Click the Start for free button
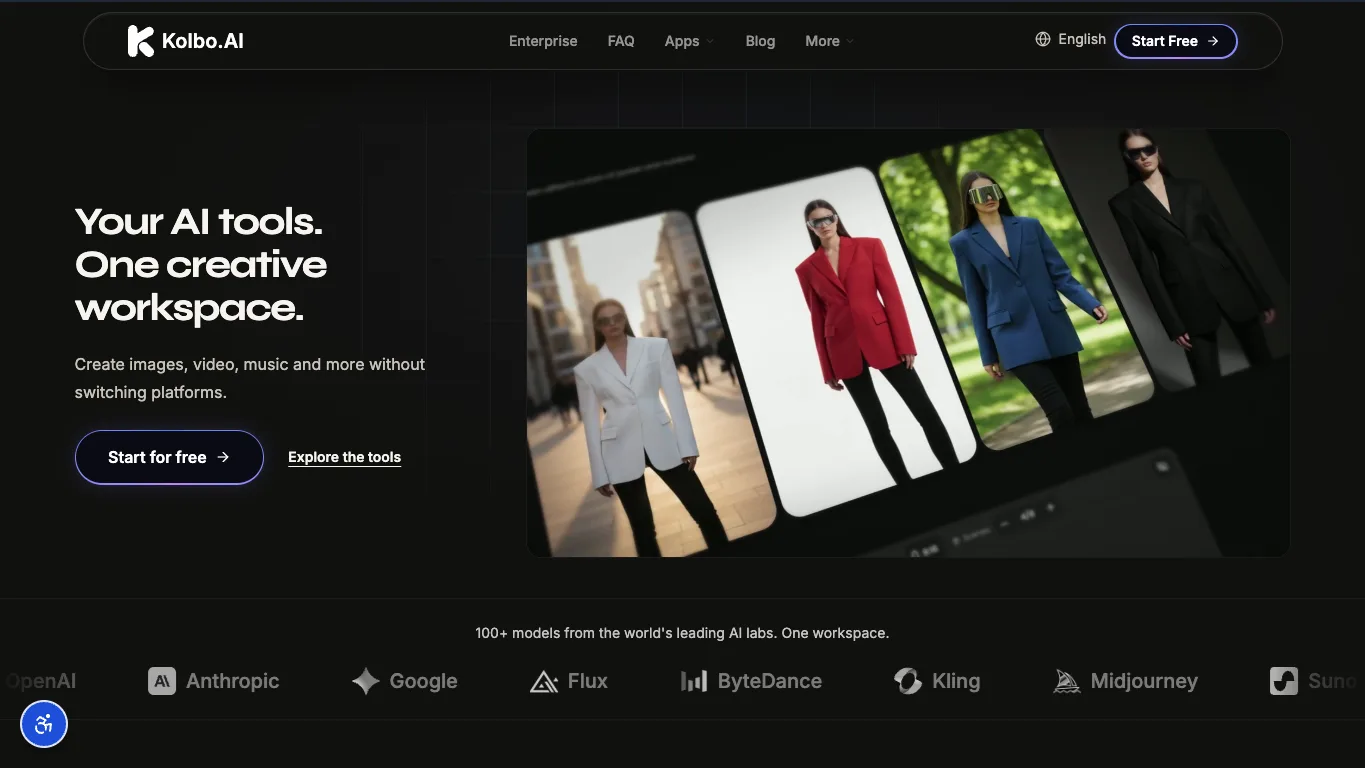1365x768 pixels. tap(169, 457)
